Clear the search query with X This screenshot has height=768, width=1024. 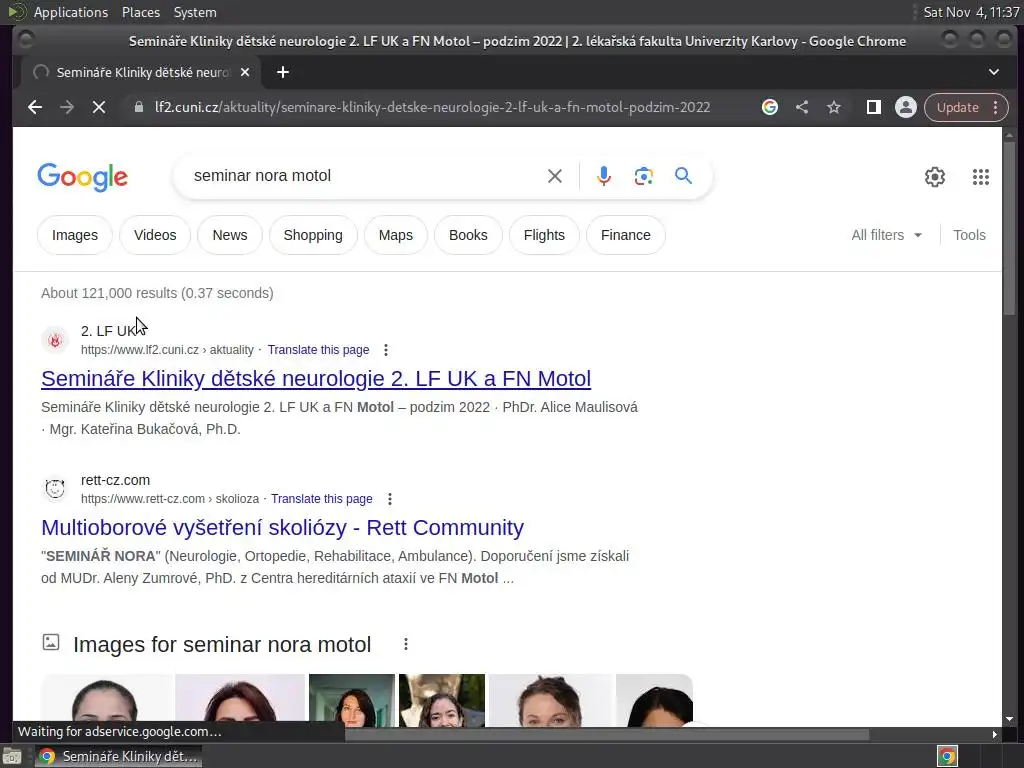554,176
